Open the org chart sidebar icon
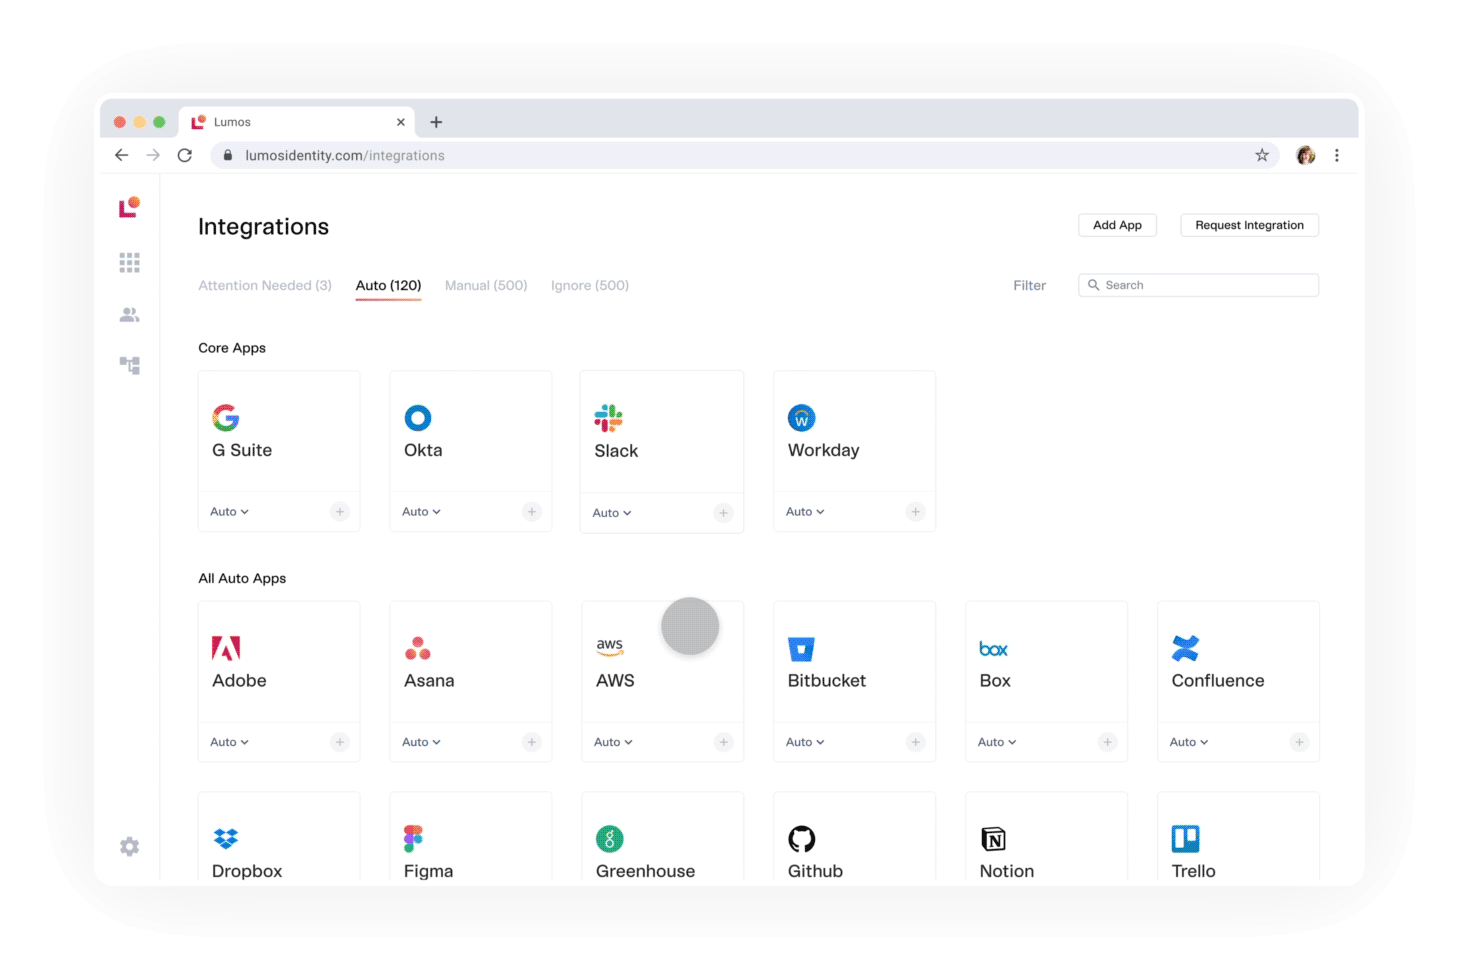1460x980 pixels. (129, 365)
